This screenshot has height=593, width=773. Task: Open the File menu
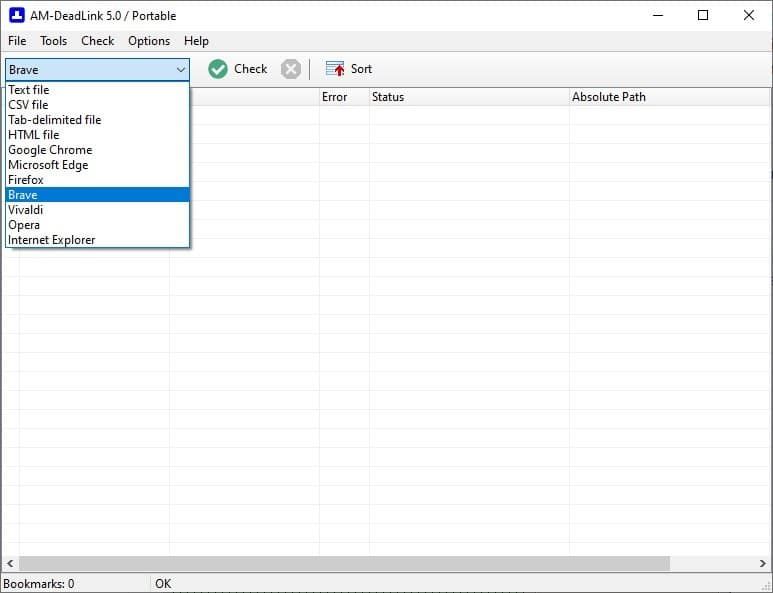click(17, 41)
